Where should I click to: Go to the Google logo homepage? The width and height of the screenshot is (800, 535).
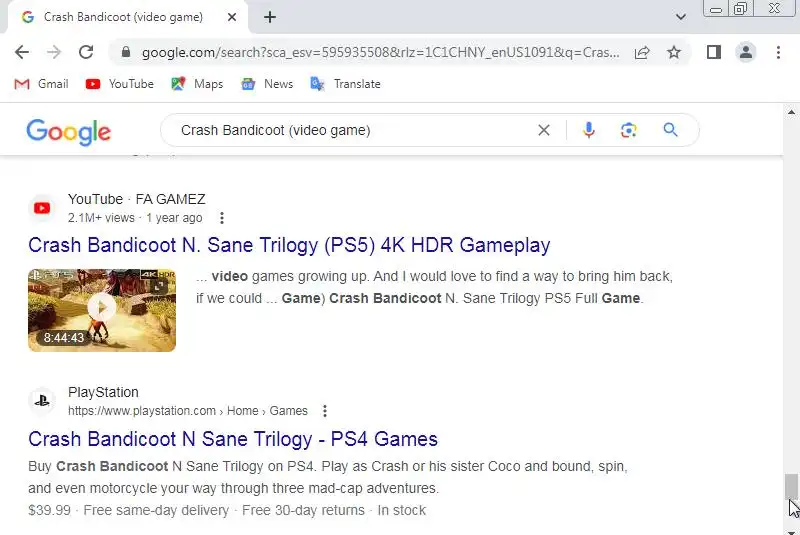point(68,132)
